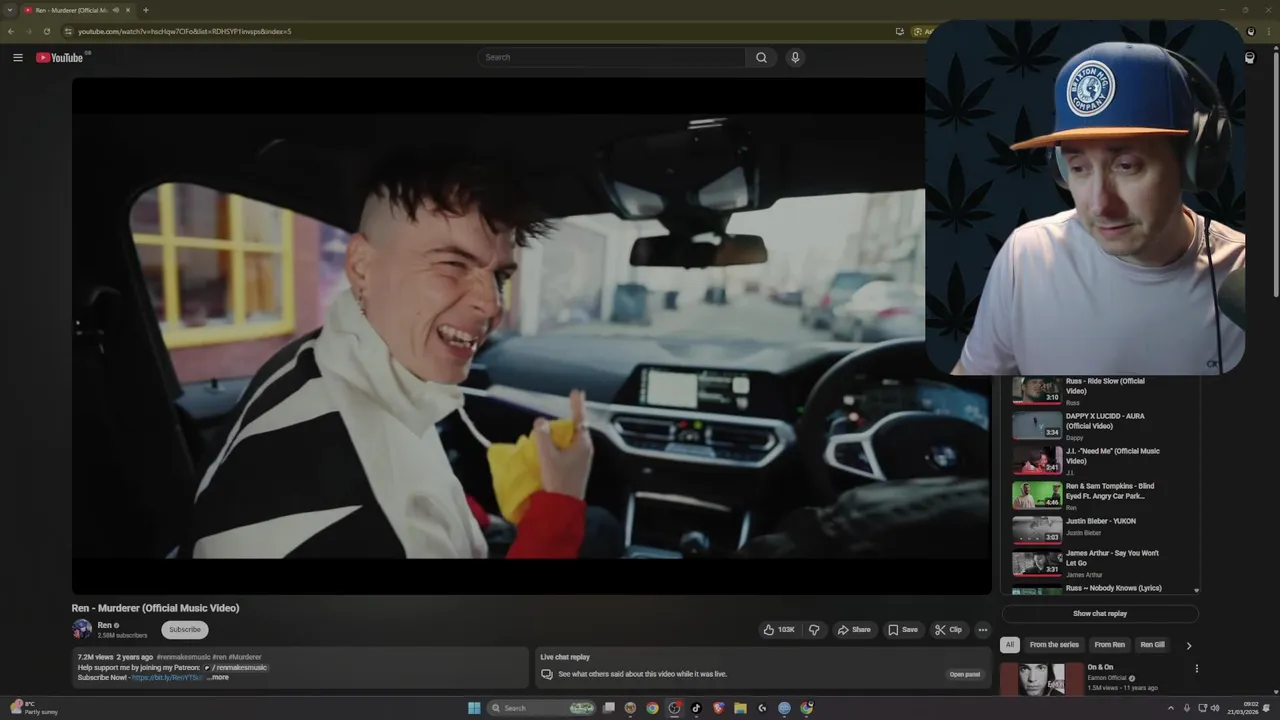Select the From Ren chip
Image resolution: width=1280 pixels, height=720 pixels.
coord(1109,645)
